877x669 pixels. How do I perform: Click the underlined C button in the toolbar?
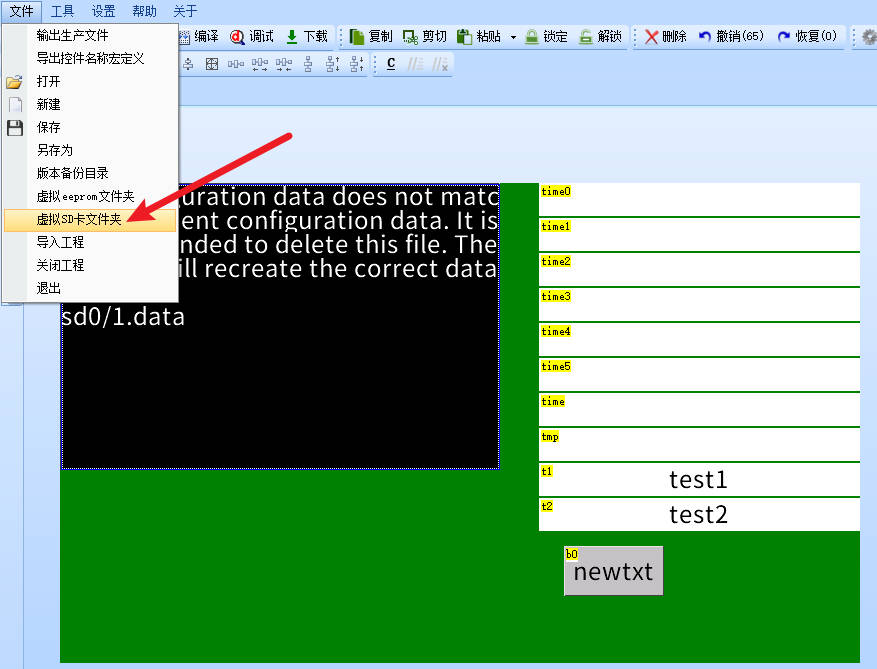pyautogui.click(x=390, y=64)
